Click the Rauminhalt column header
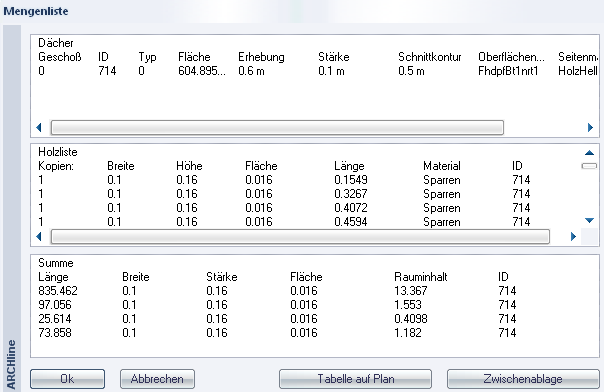 421,277
